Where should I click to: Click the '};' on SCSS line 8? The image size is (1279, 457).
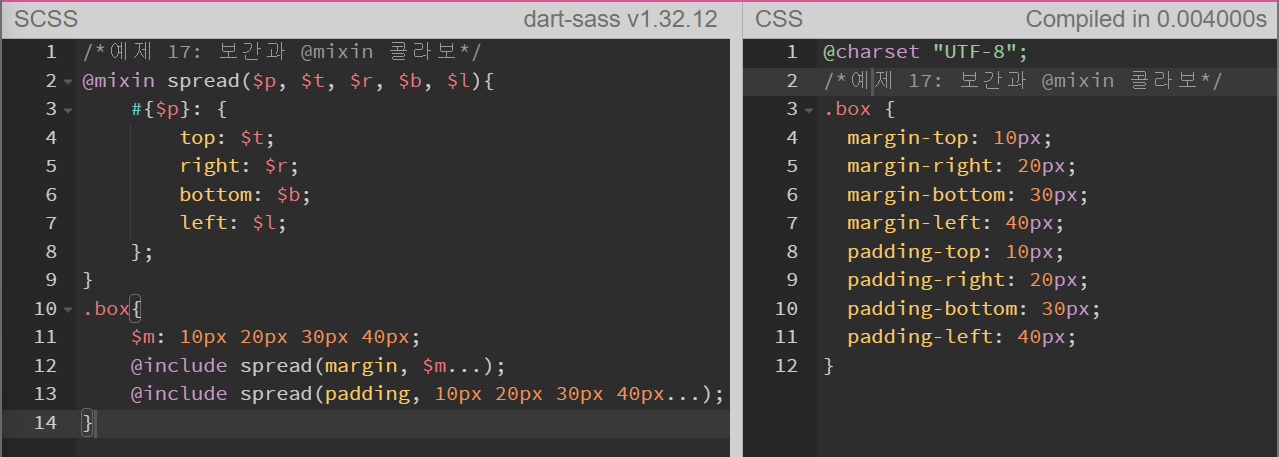(142, 252)
